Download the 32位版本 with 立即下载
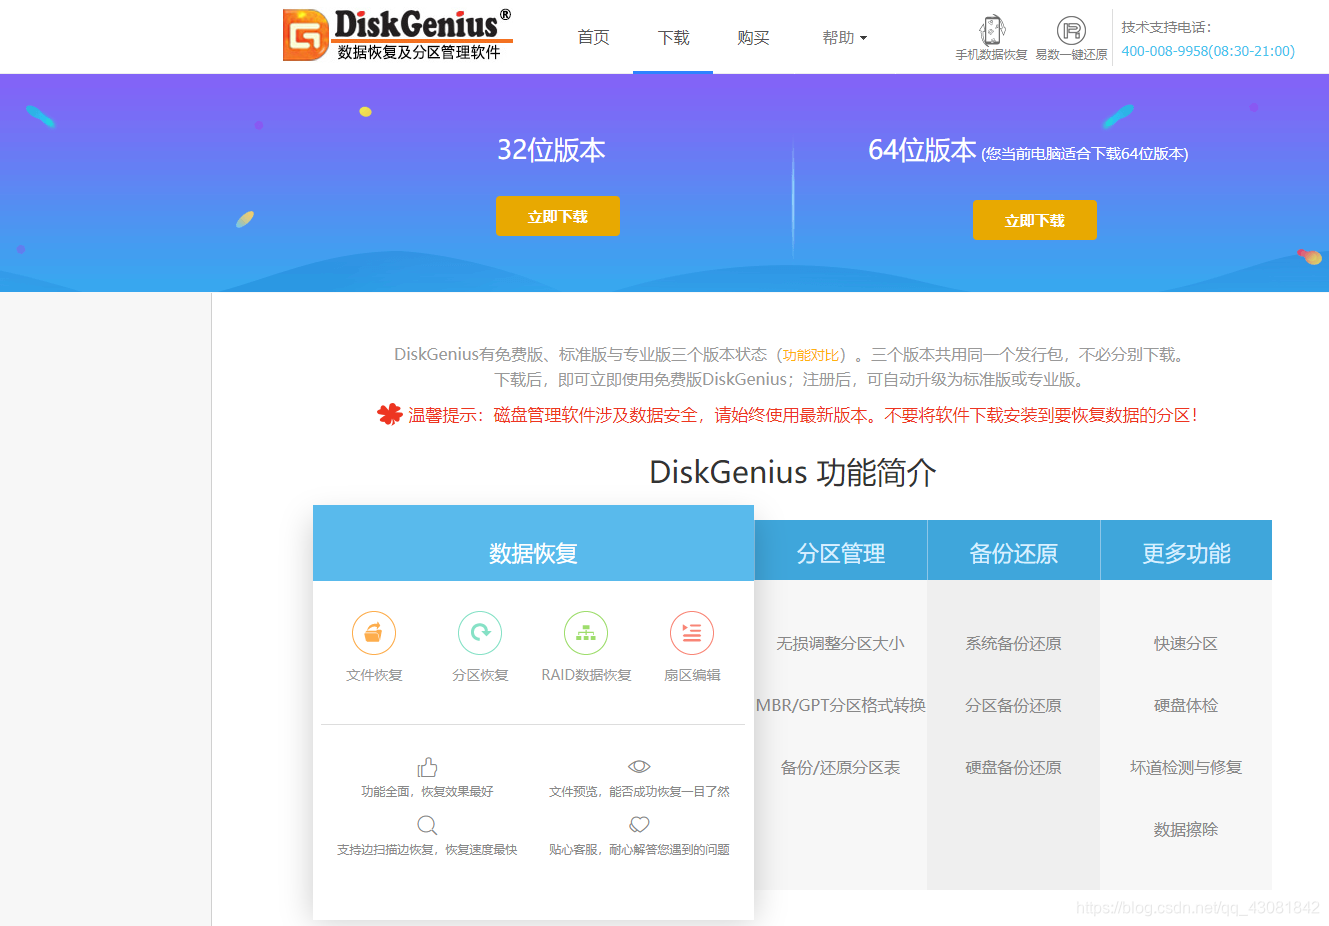The width and height of the screenshot is (1329, 926). 558,216
